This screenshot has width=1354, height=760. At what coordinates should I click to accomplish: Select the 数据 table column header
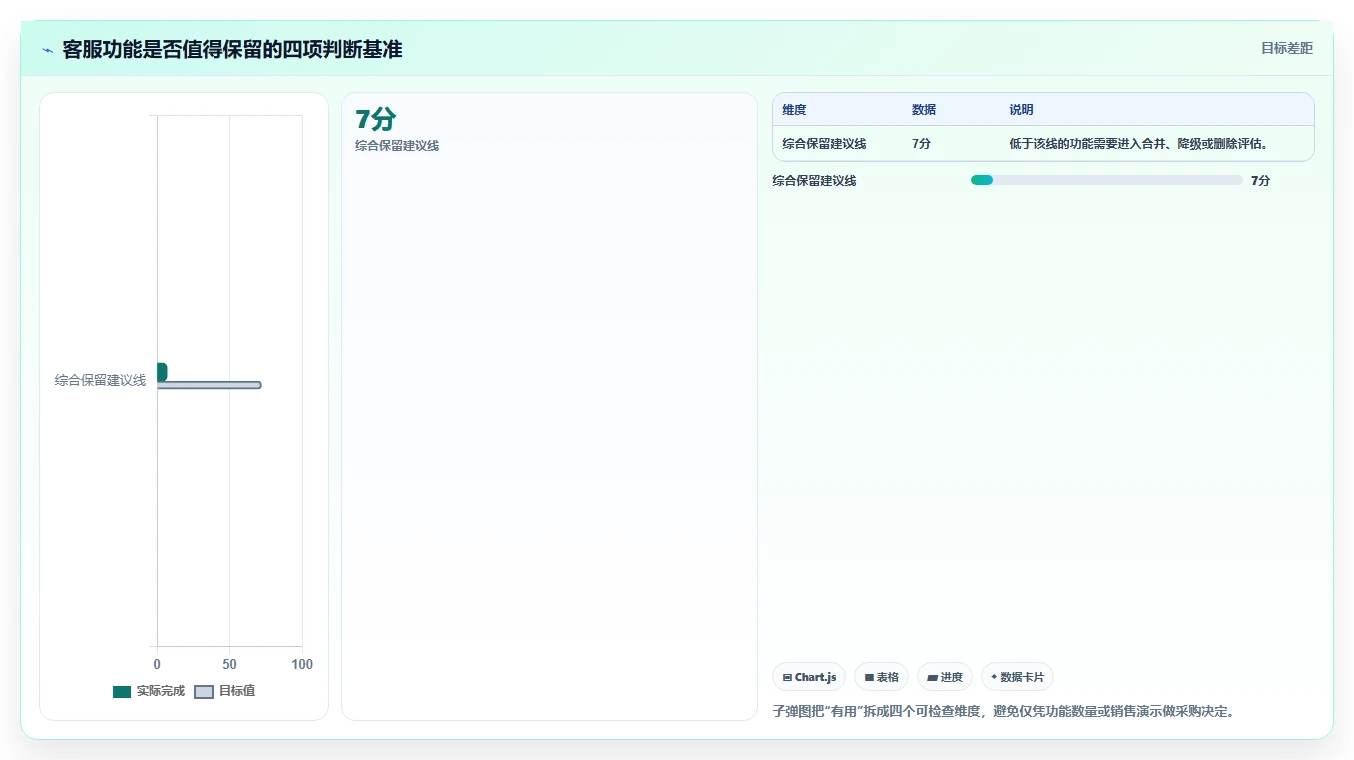pyautogui.click(x=924, y=110)
